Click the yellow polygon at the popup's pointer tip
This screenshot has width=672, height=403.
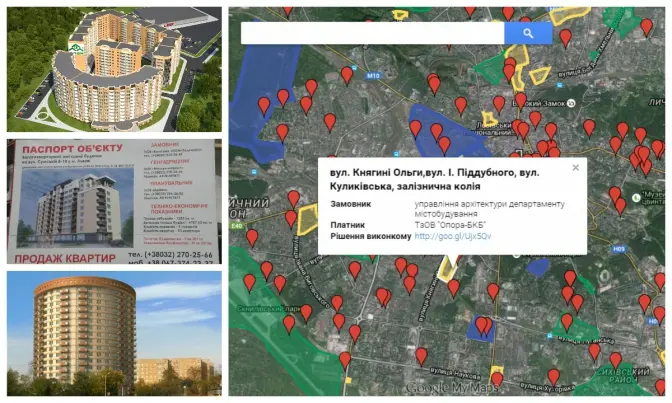tap(447, 268)
